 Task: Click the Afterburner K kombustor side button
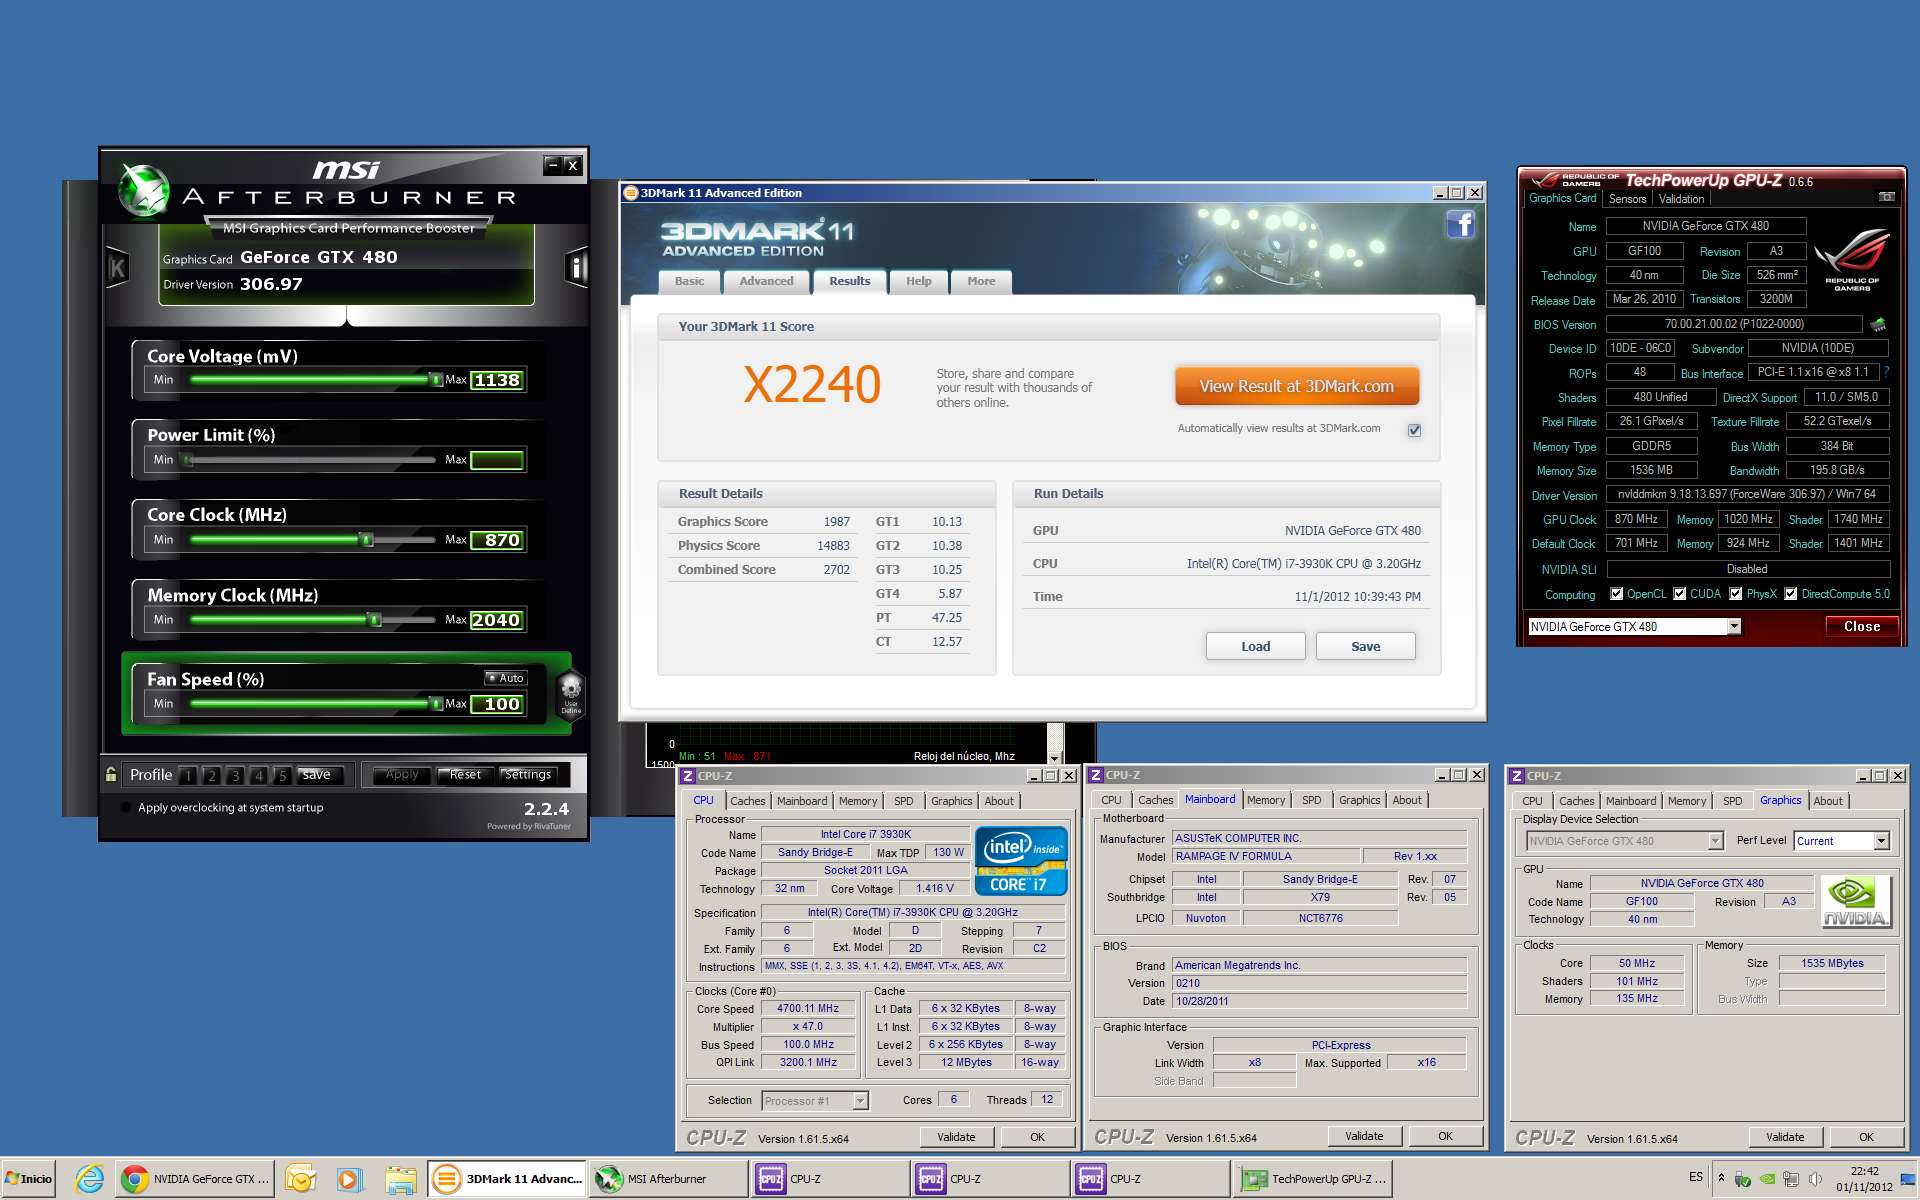pyautogui.click(x=118, y=267)
